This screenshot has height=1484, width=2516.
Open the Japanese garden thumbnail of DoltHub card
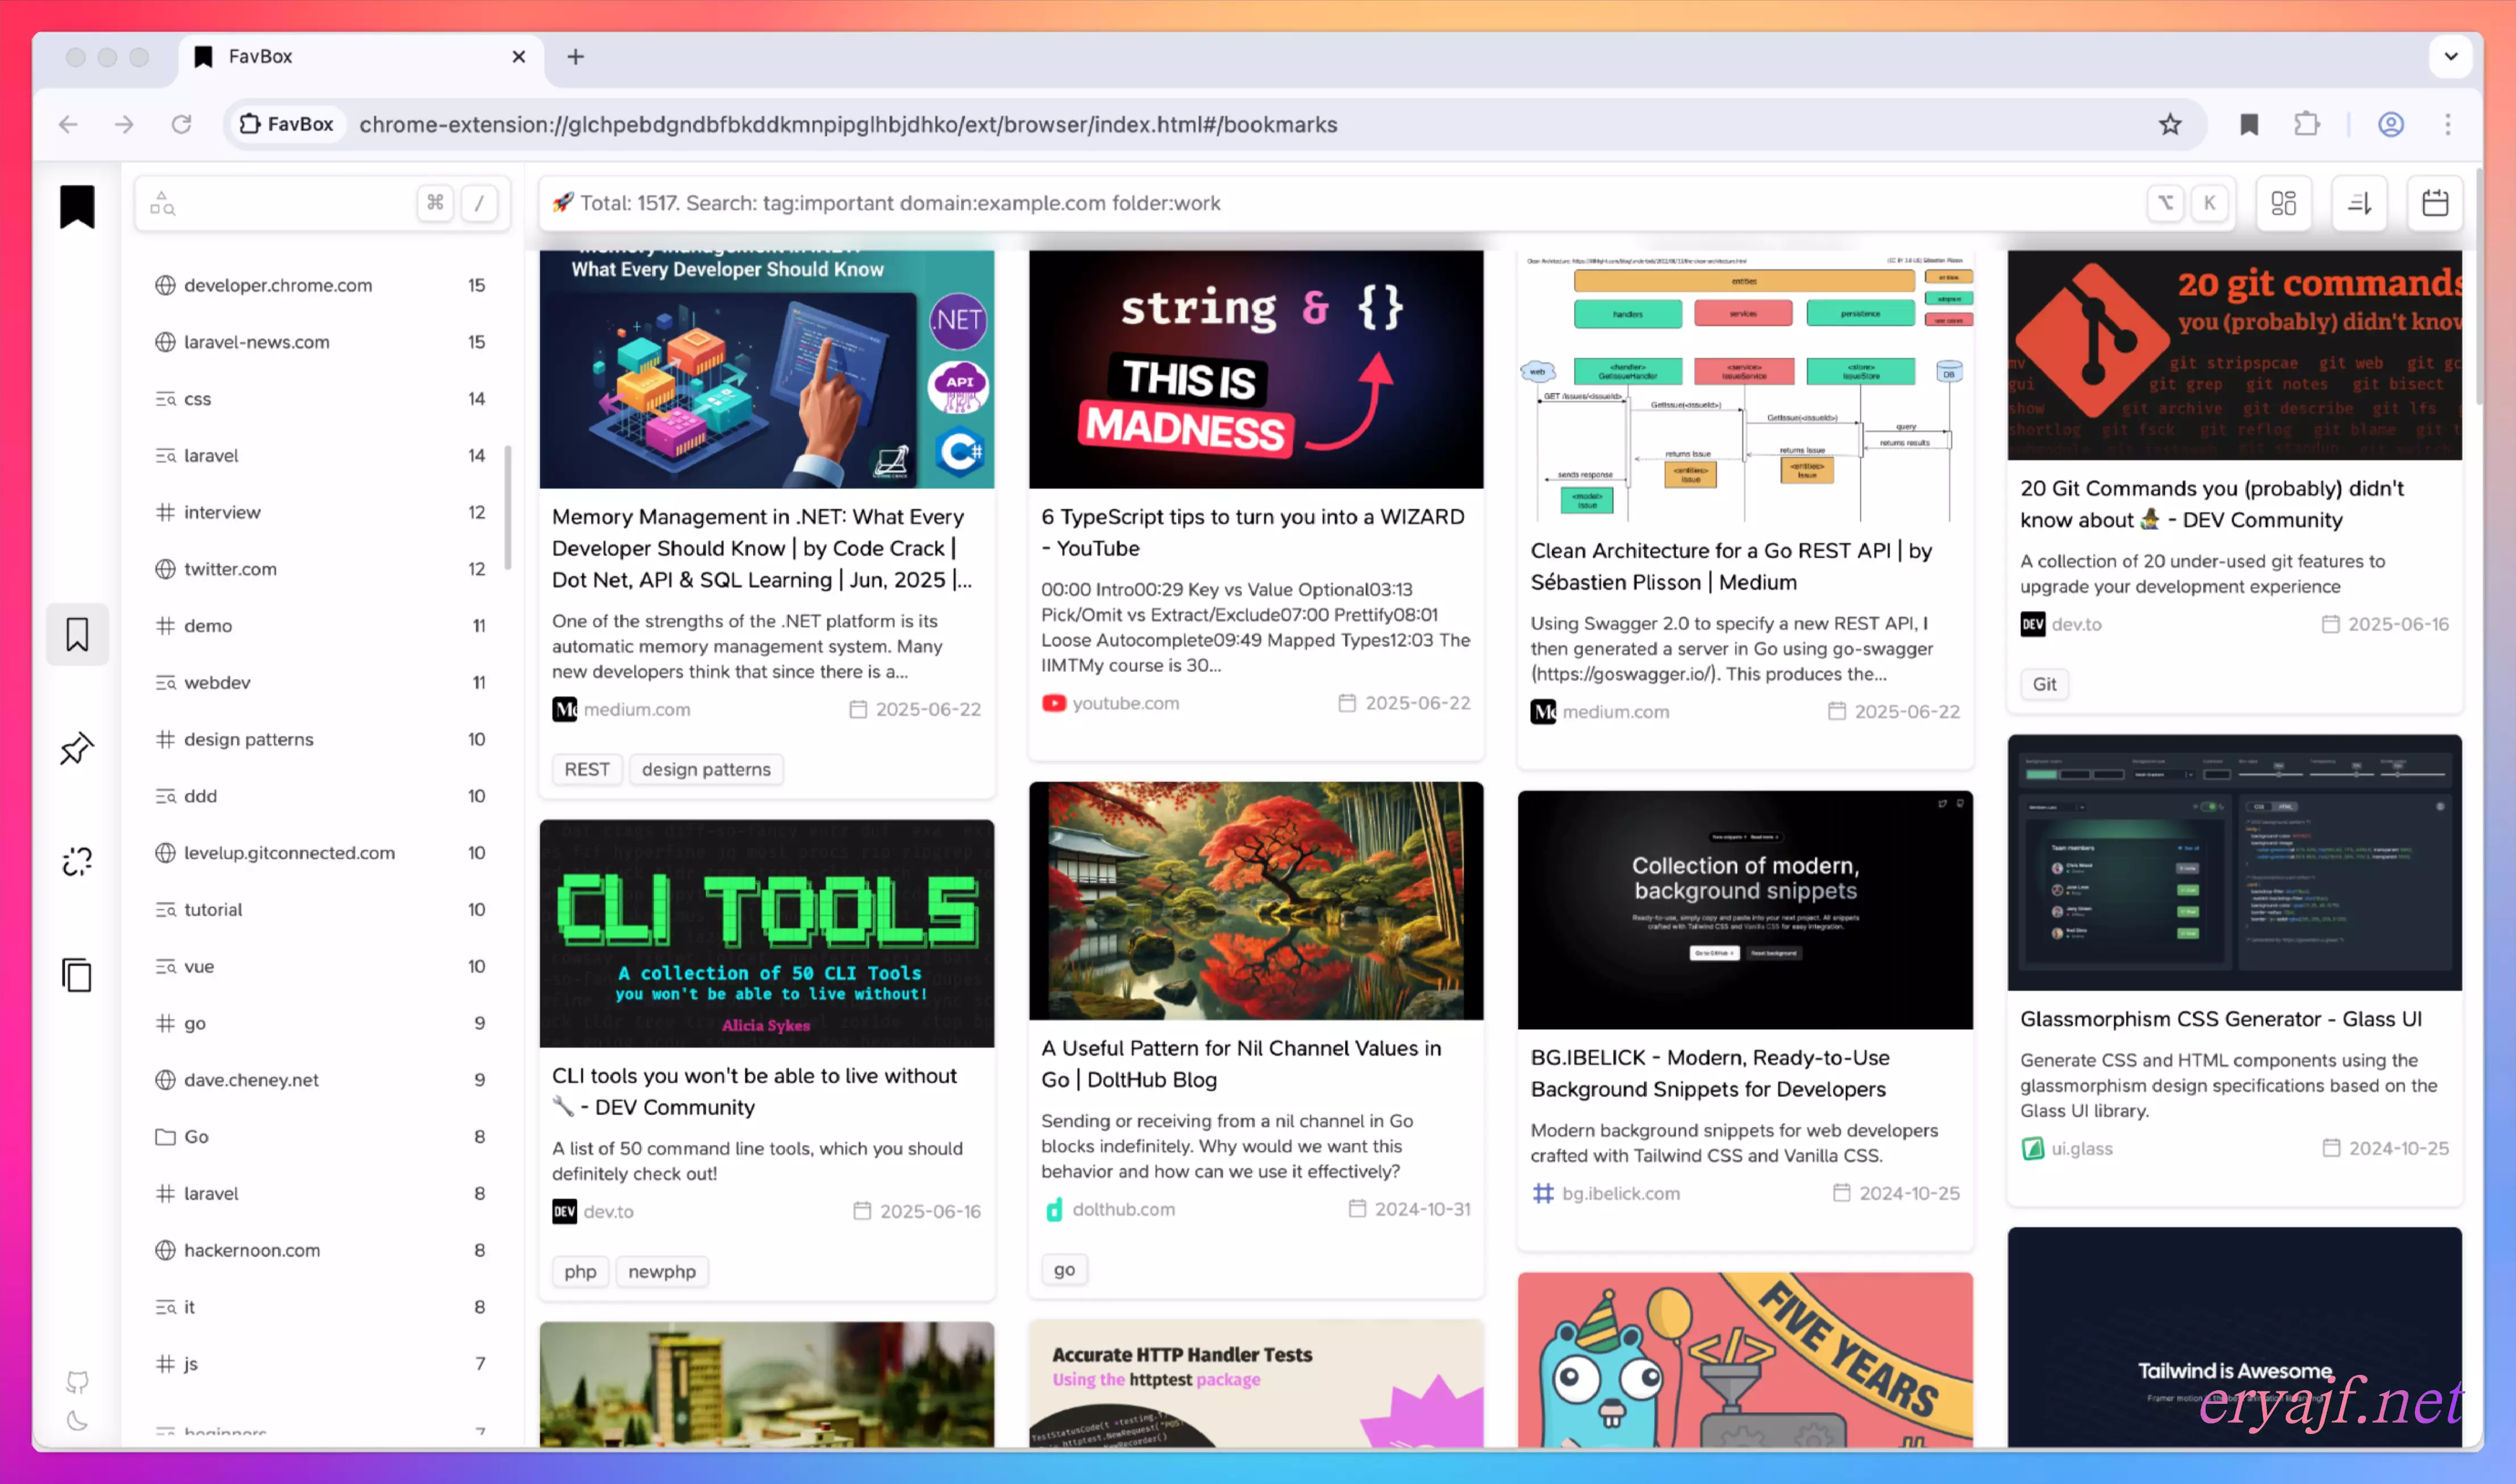point(1256,901)
